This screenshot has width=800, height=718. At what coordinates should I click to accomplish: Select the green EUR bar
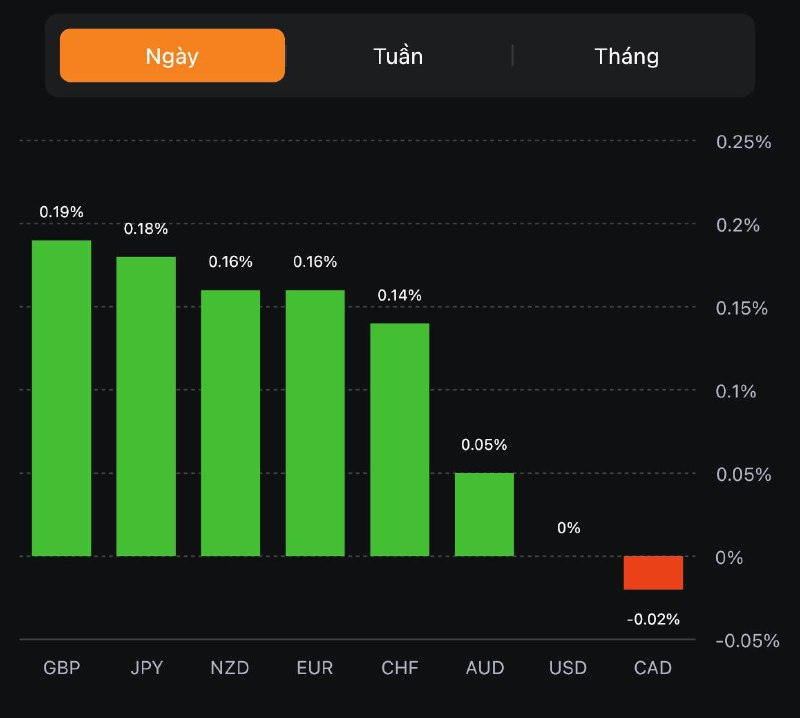coord(315,423)
